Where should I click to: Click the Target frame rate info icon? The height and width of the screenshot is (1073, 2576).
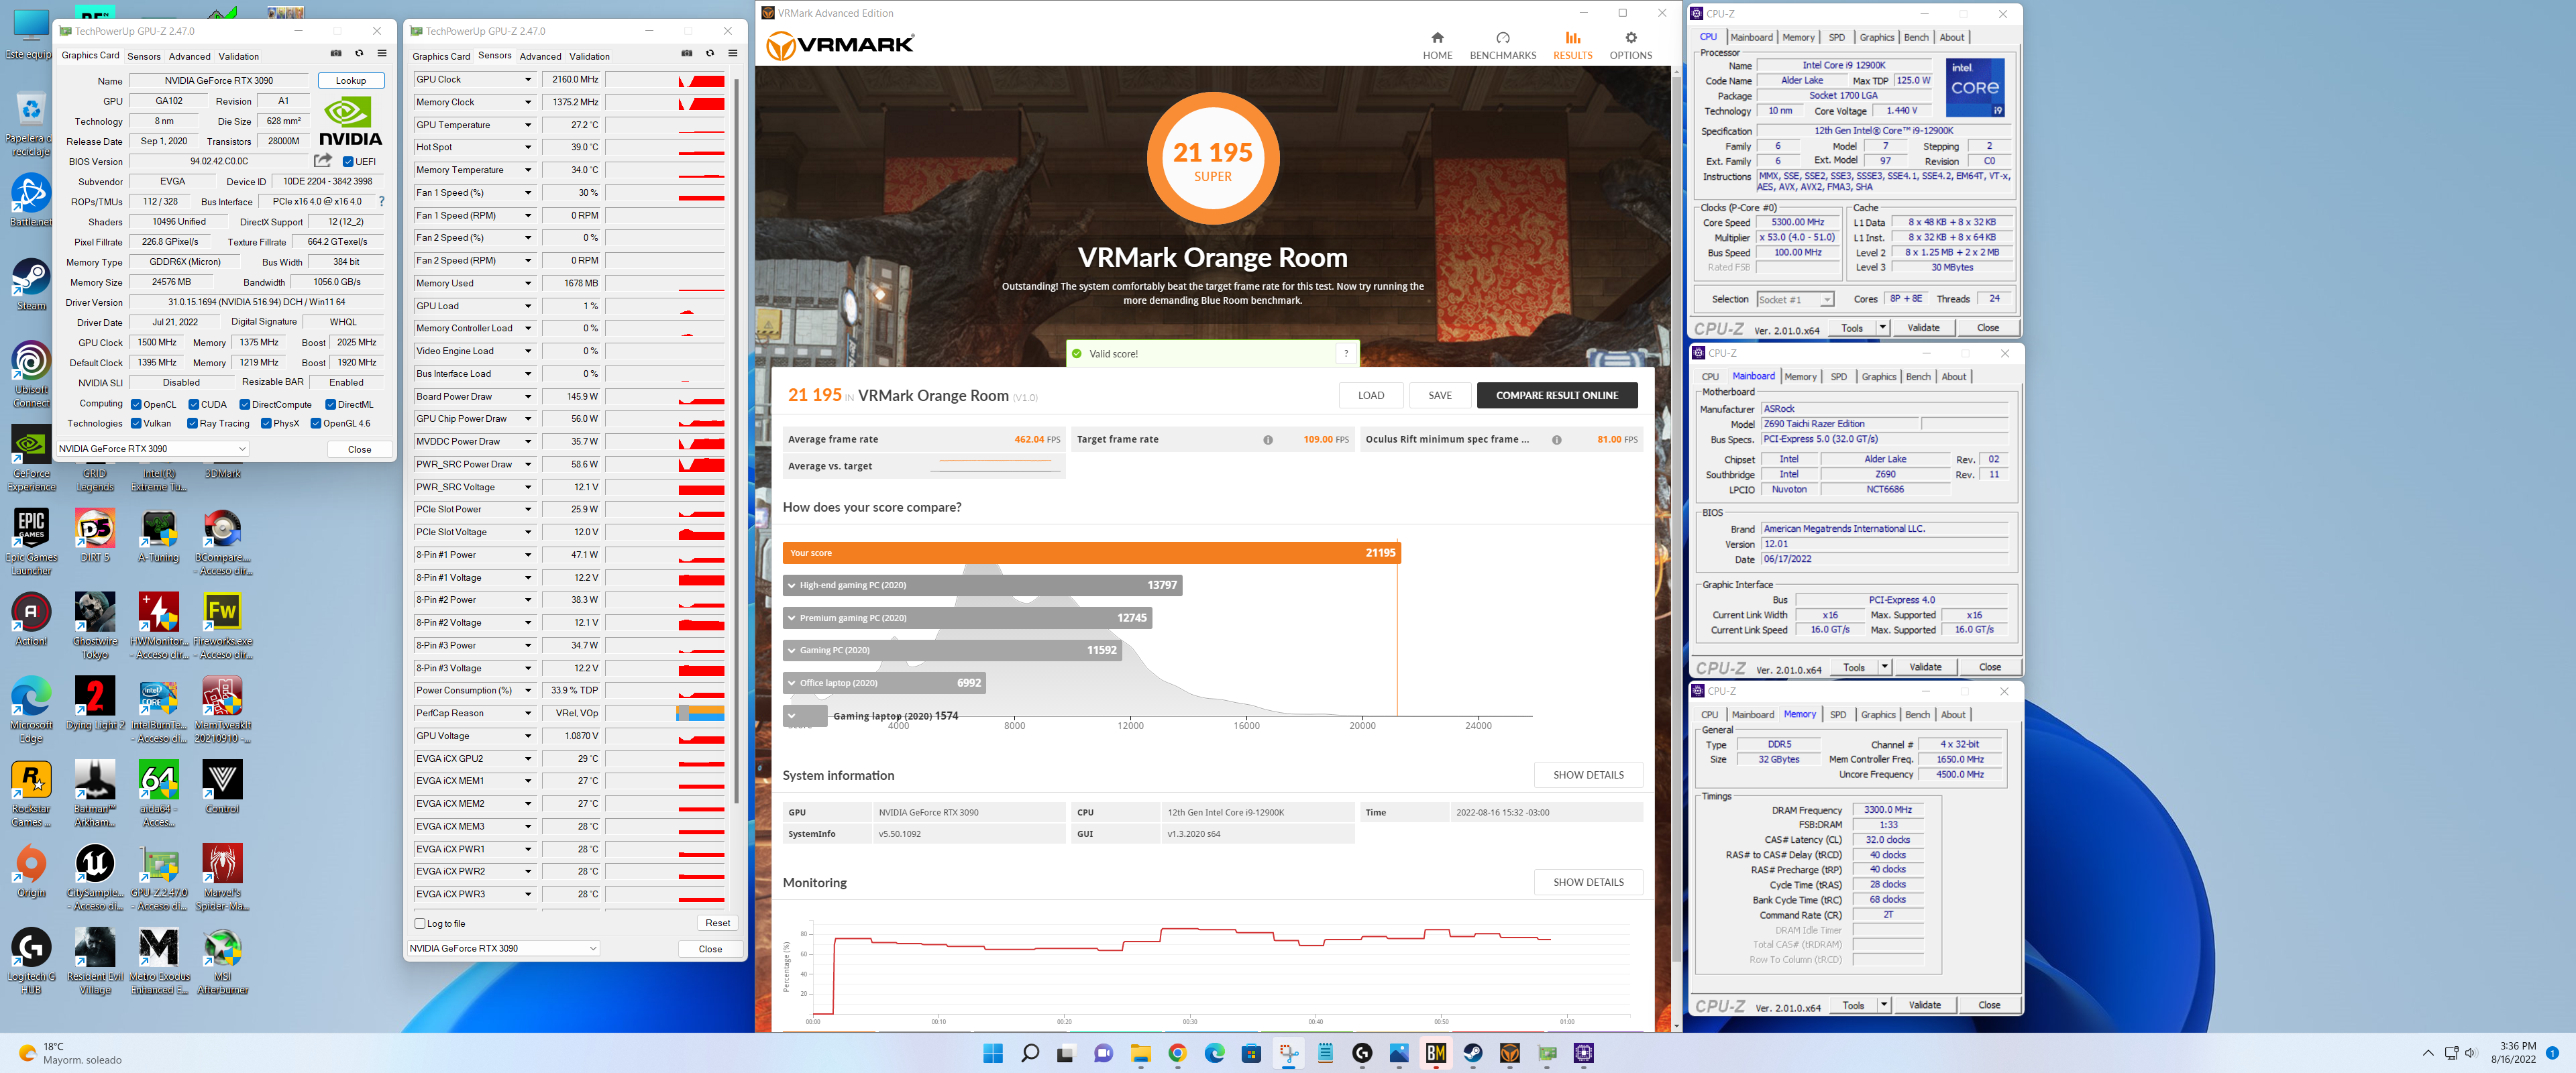coord(1267,440)
